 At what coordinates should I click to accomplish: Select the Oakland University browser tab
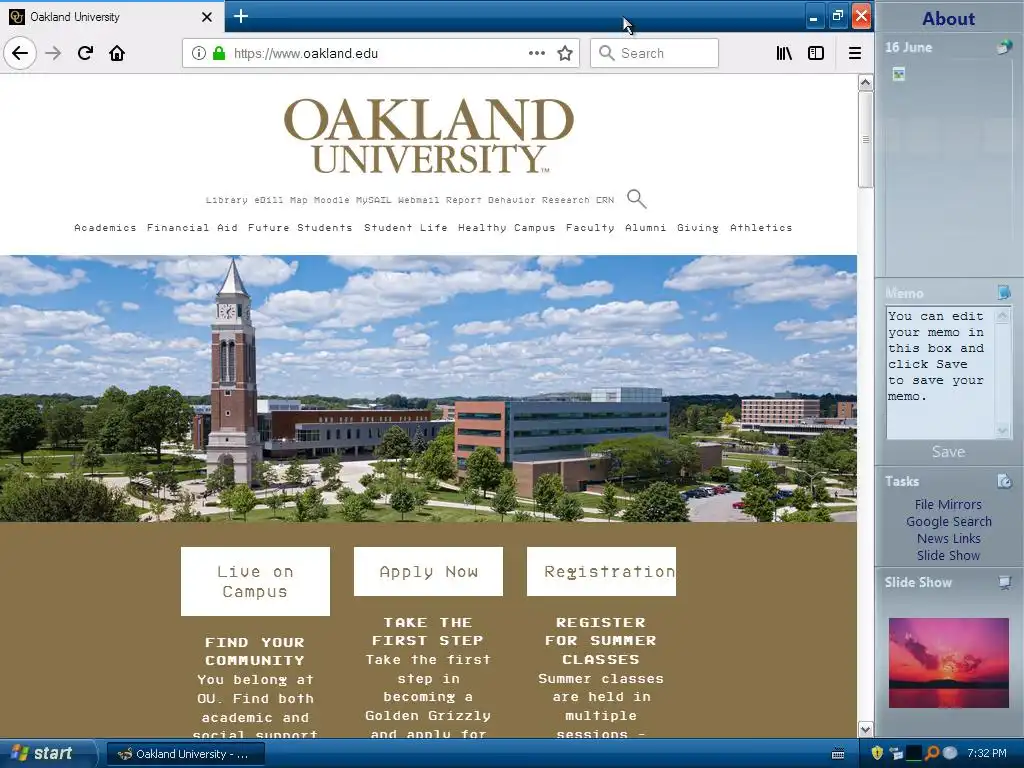tap(112, 17)
